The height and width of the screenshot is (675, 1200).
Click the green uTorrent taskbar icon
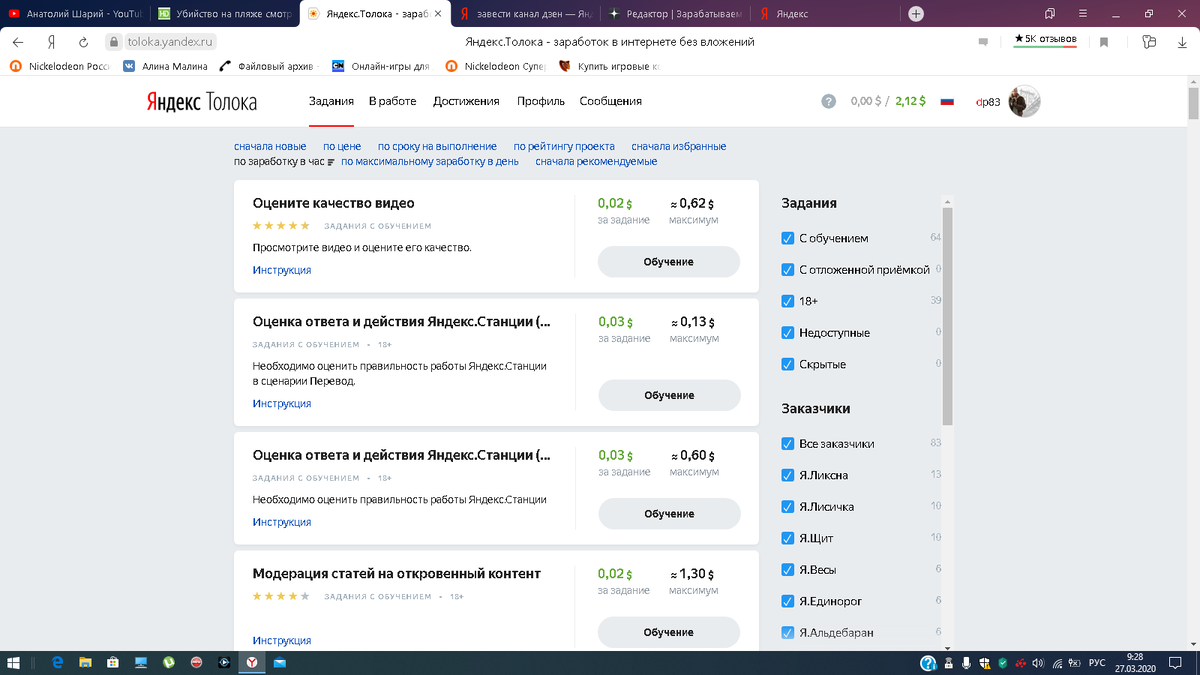click(170, 662)
